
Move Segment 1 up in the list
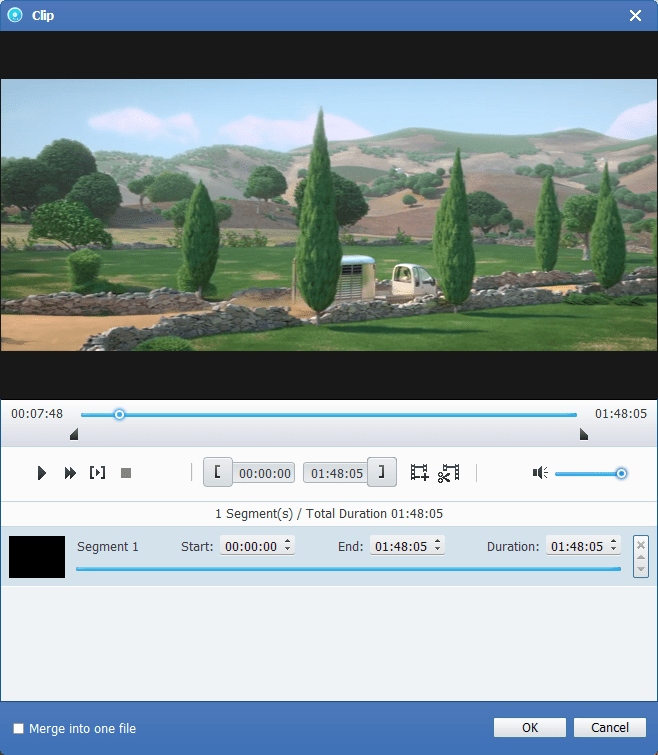641,557
